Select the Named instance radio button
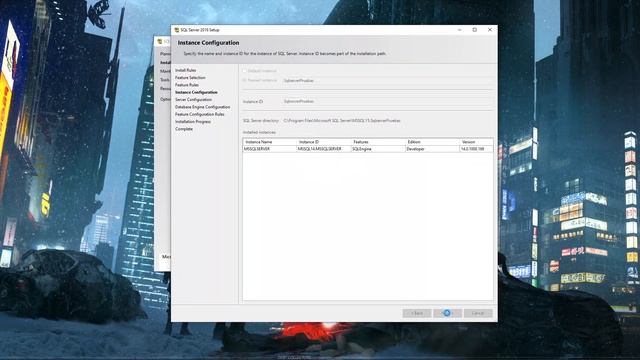This screenshot has height=360, width=640. [245, 80]
